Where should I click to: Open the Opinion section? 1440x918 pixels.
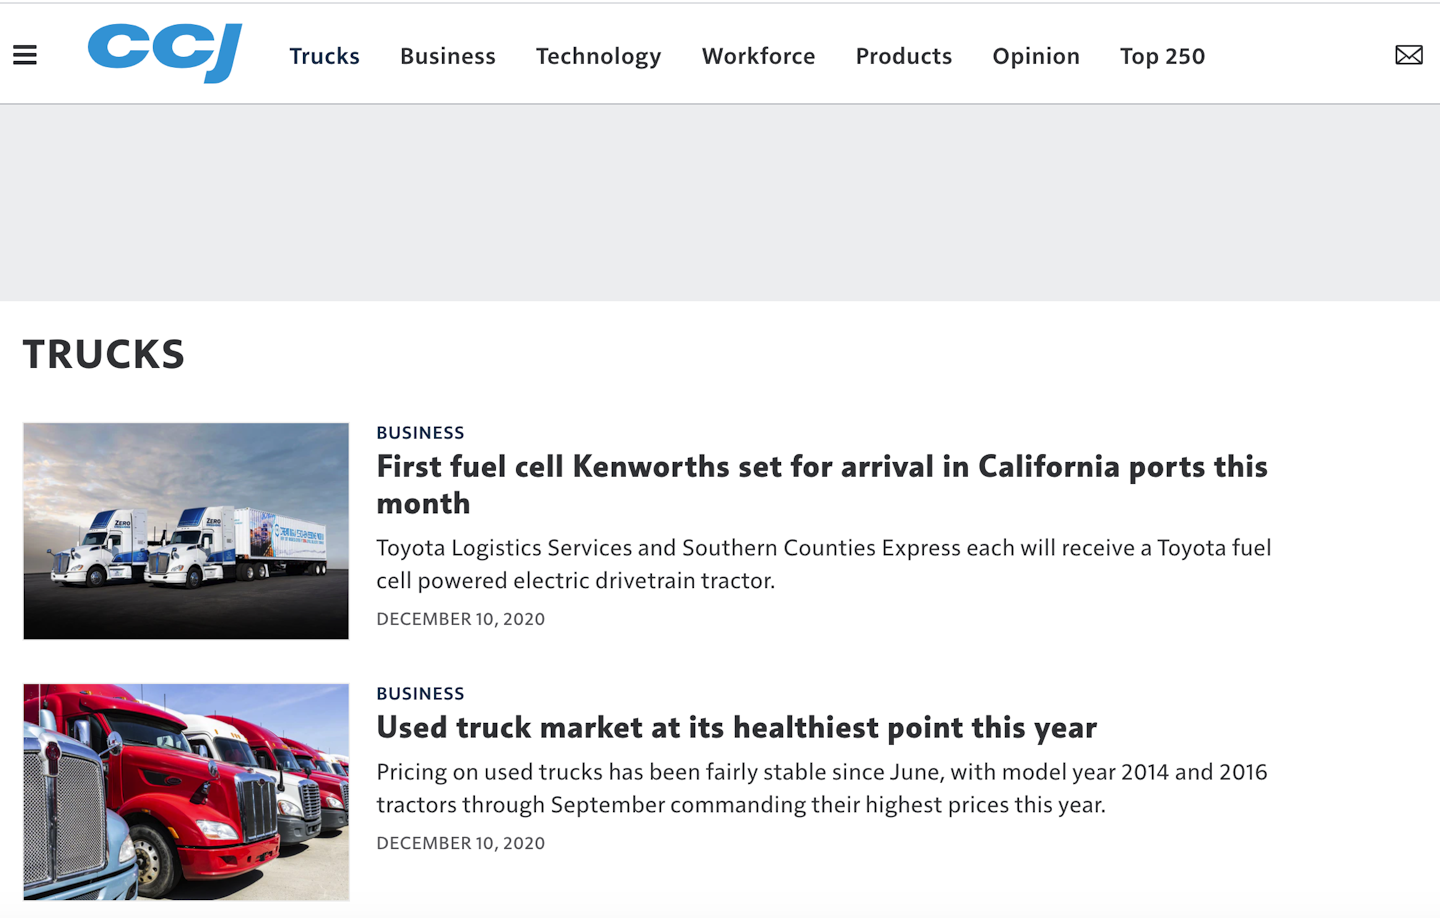point(1035,56)
